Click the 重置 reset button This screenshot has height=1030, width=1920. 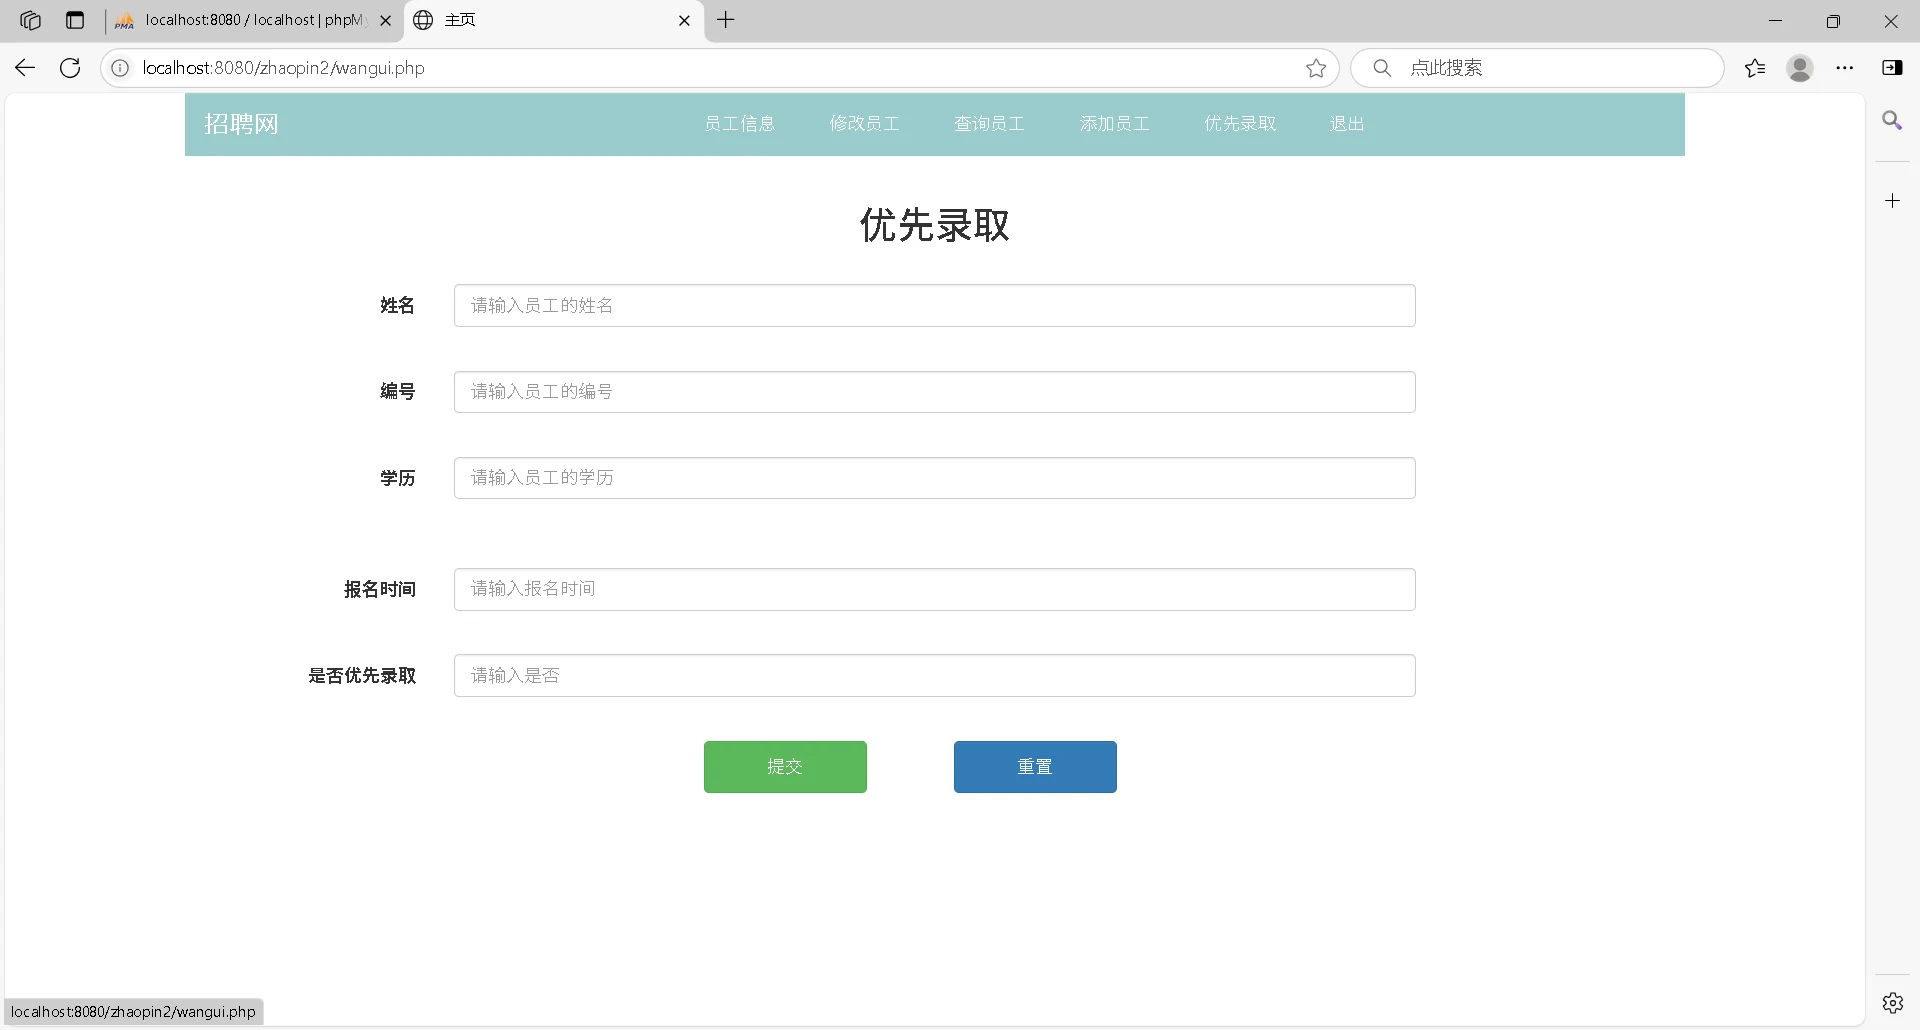[x=1035, y=767]
